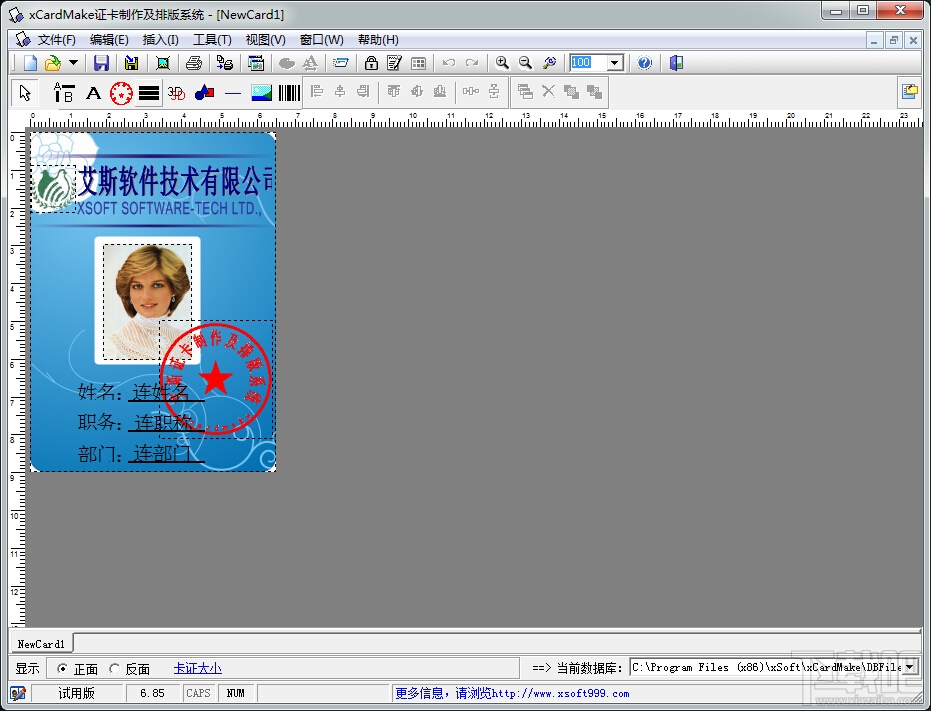Exit via the door icon

pyautogui.click(x=676, y=63)
